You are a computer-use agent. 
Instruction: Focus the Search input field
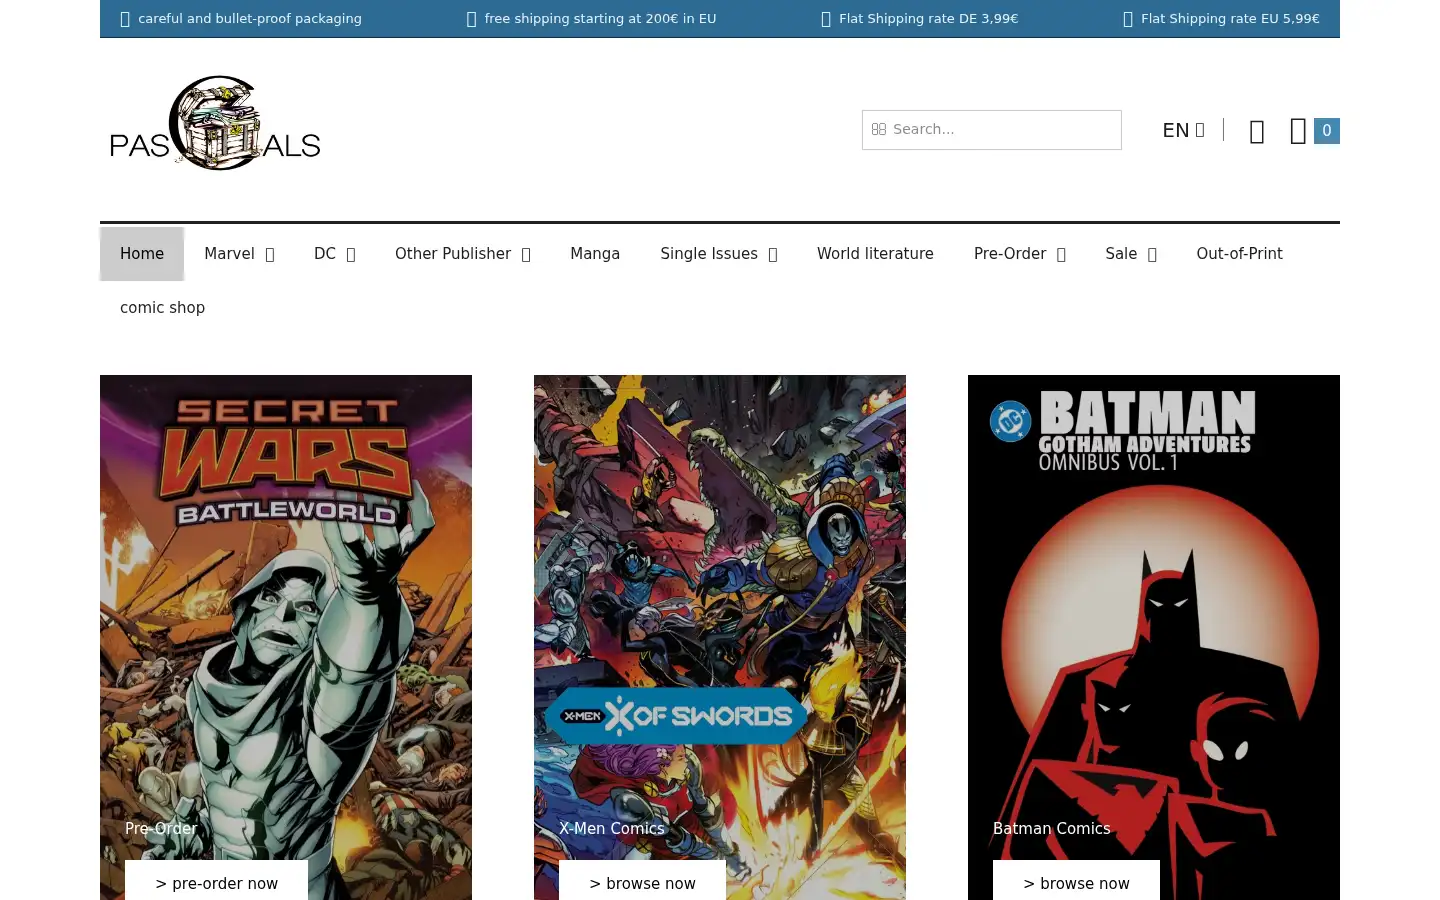[991, 130]
